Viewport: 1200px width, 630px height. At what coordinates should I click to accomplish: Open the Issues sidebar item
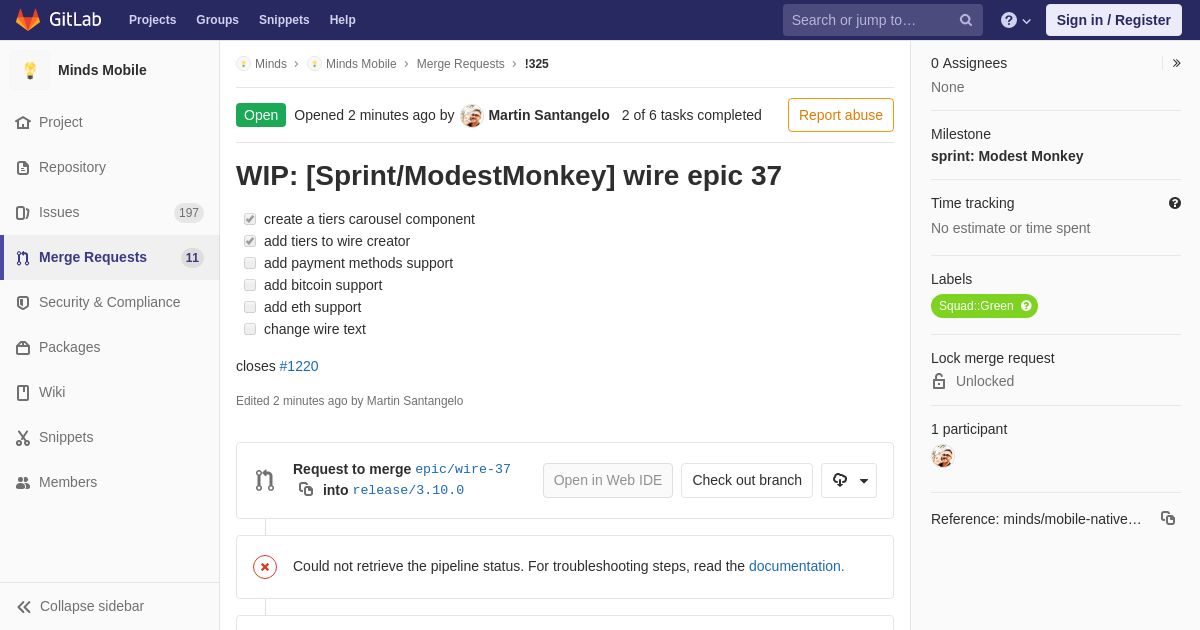tap(59, 212)
